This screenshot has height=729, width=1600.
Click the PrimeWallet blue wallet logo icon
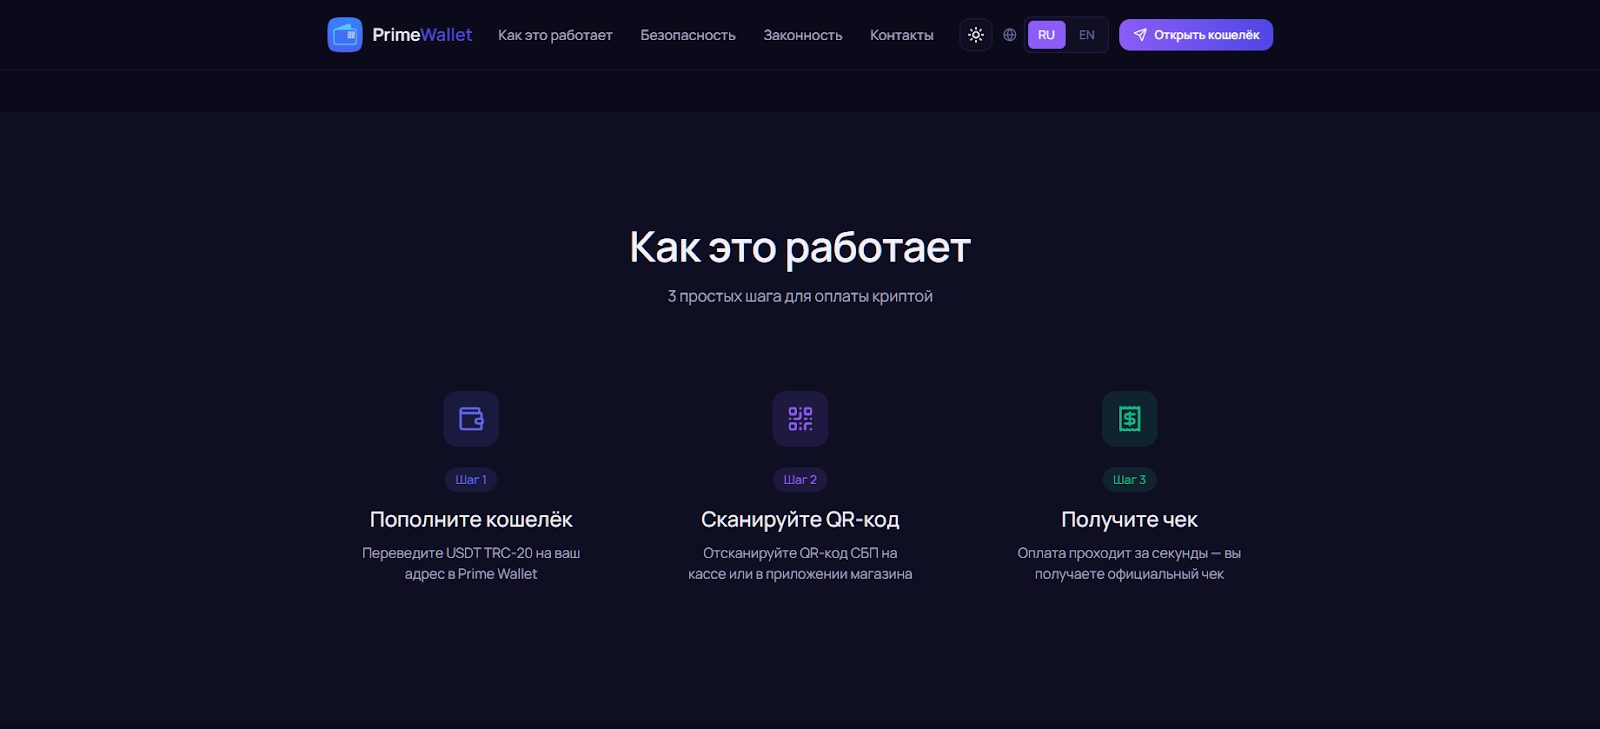tap(345, 35)
